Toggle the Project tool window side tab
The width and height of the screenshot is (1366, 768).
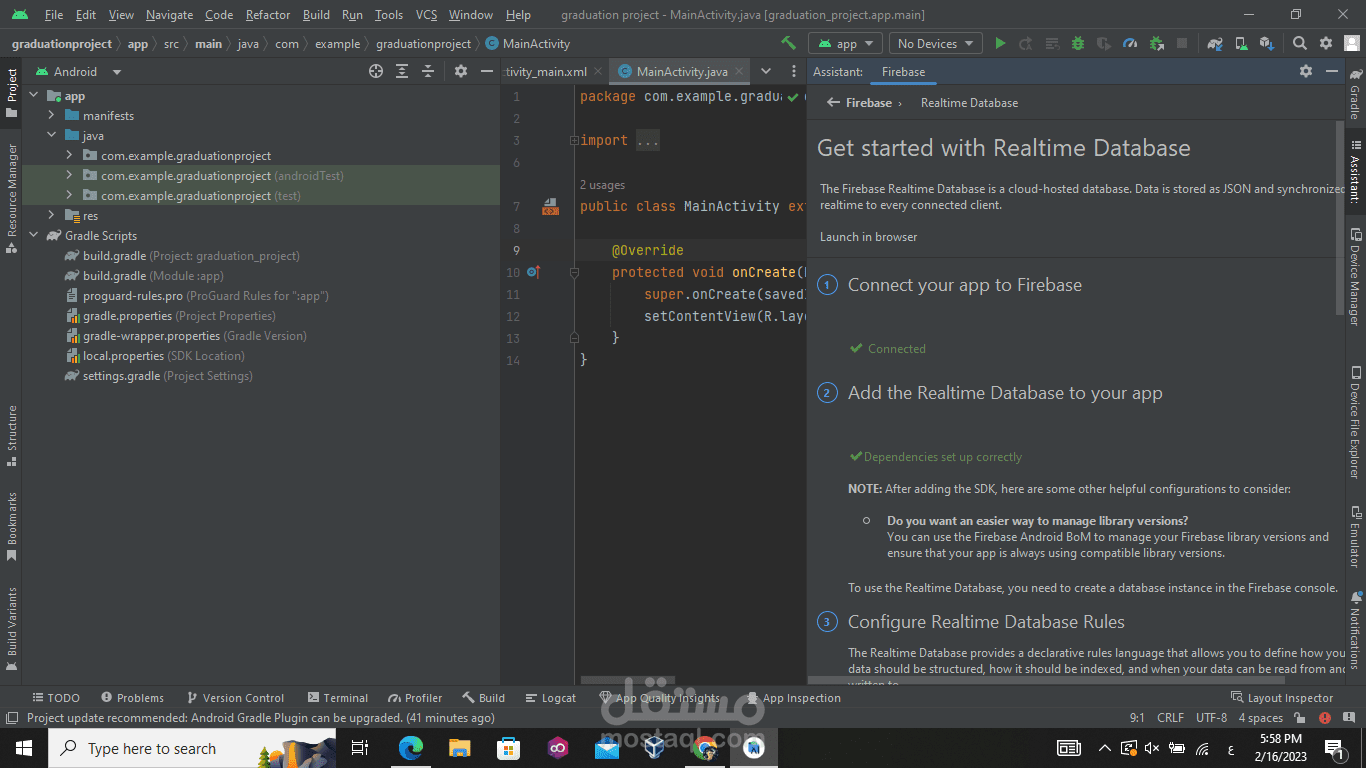click(12, 92)
